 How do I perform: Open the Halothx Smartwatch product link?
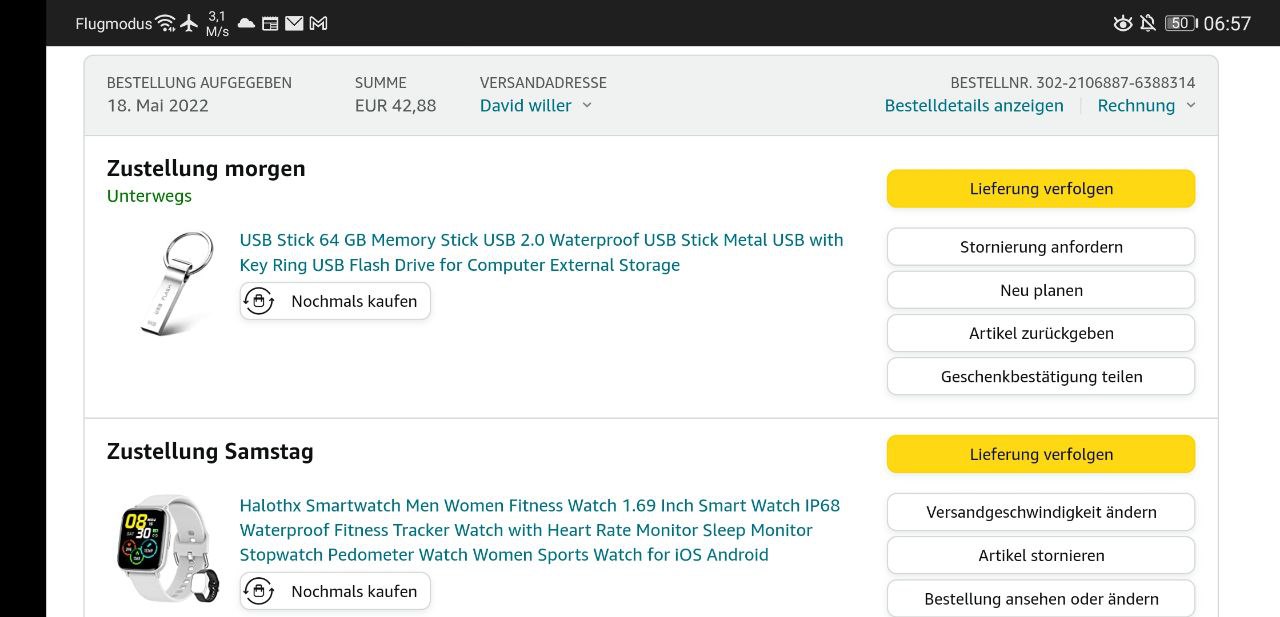pyautogui.click(x=539, y=530)
